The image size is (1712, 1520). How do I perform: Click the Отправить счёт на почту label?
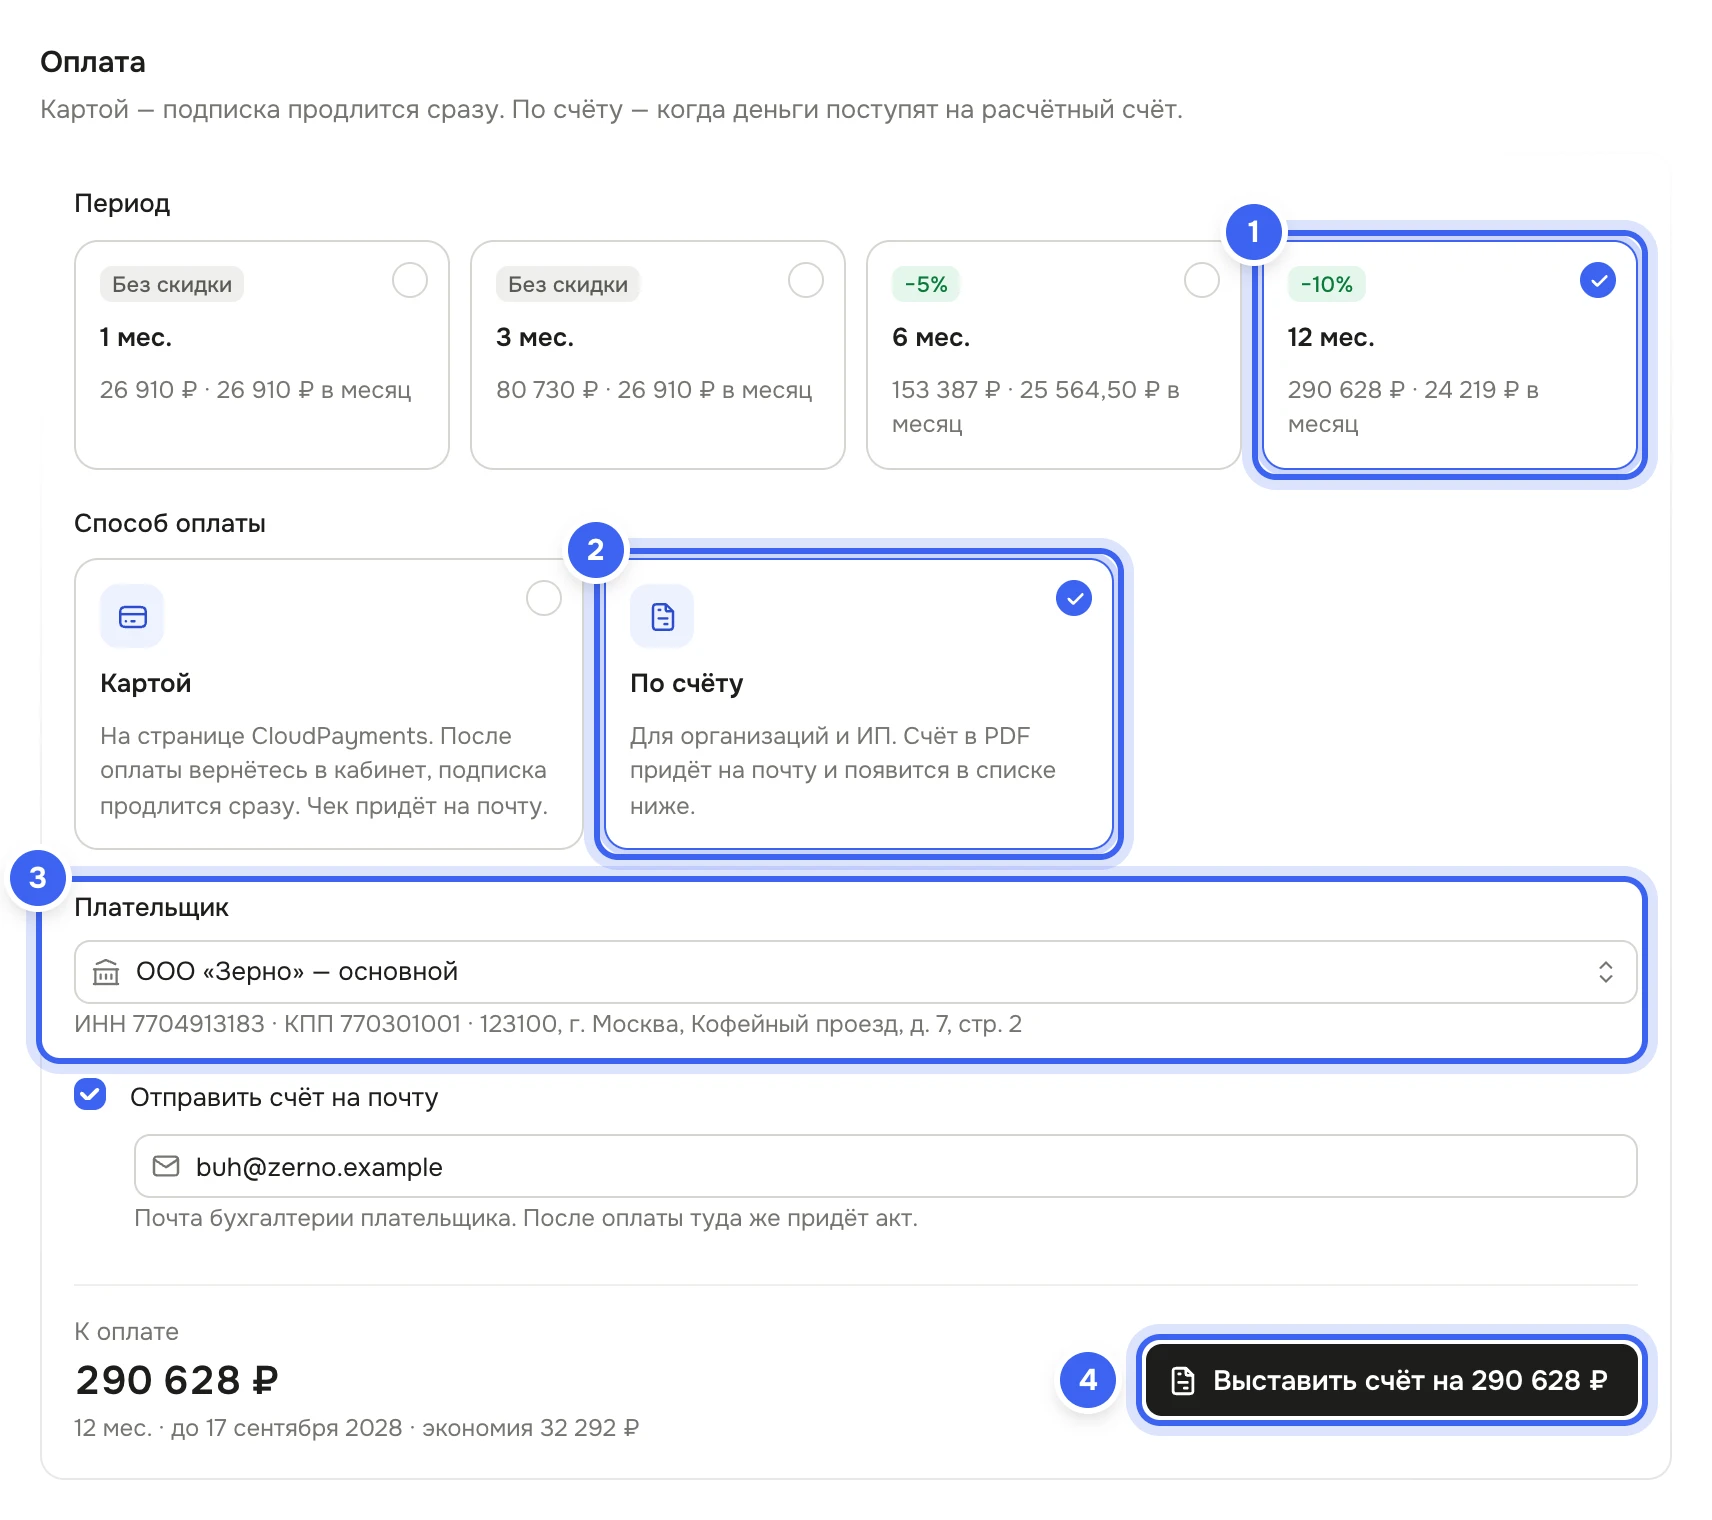click(284, 1097)
